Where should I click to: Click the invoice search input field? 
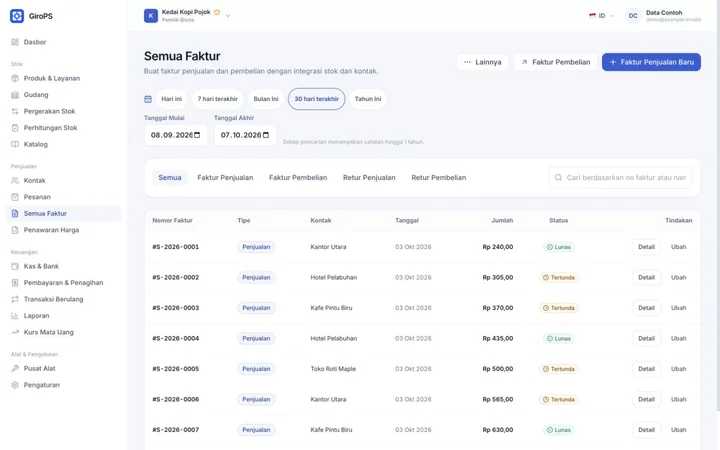point(620,178)
